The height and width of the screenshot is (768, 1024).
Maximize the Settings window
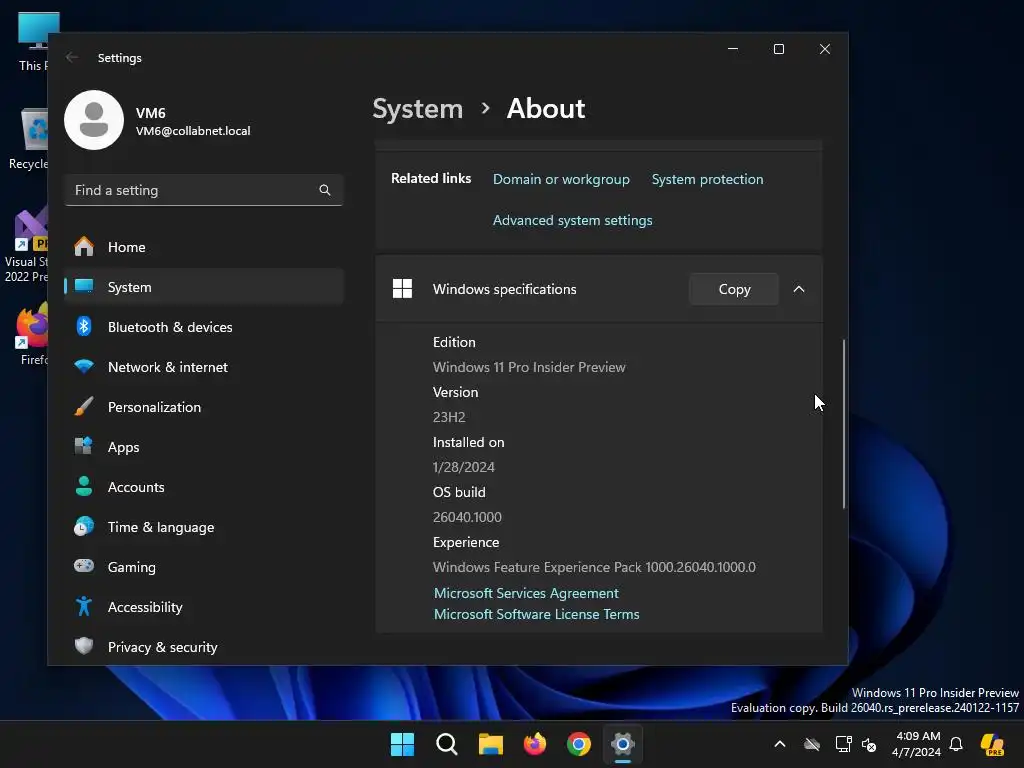[x=778, y=49]
